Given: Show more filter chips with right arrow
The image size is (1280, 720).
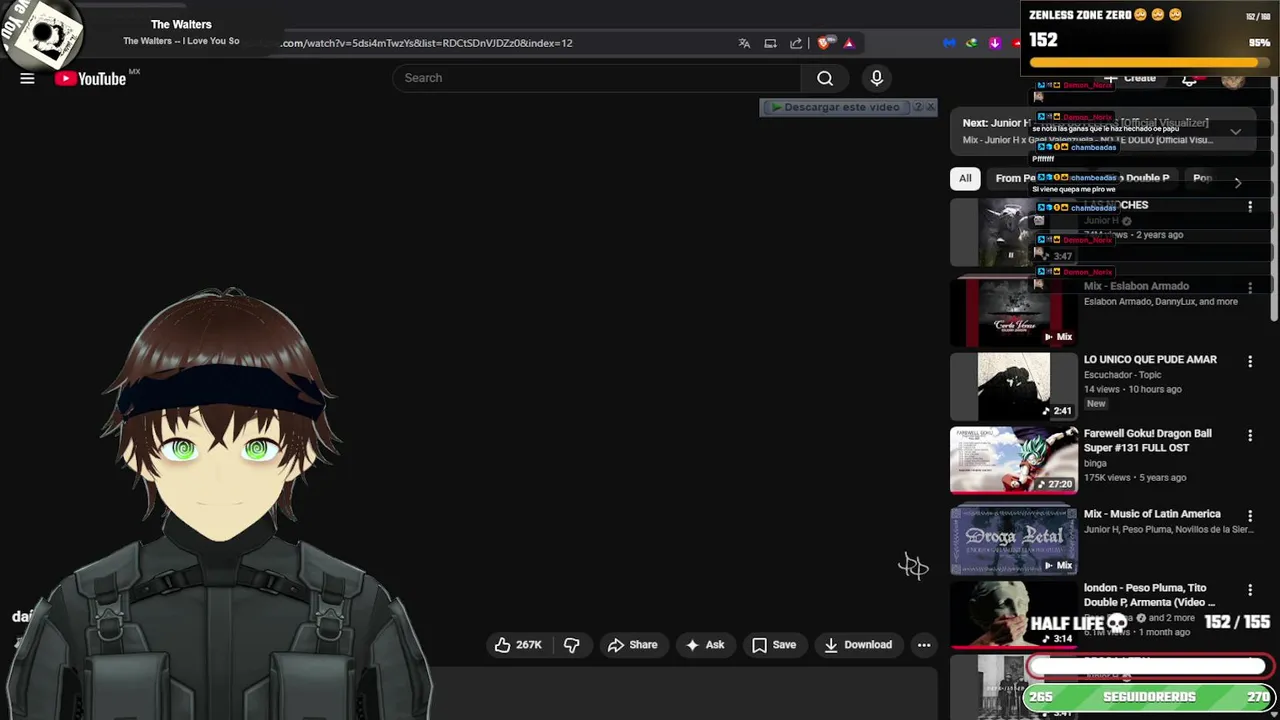Looking at the screenshot, I should [x=1238, y=182].
